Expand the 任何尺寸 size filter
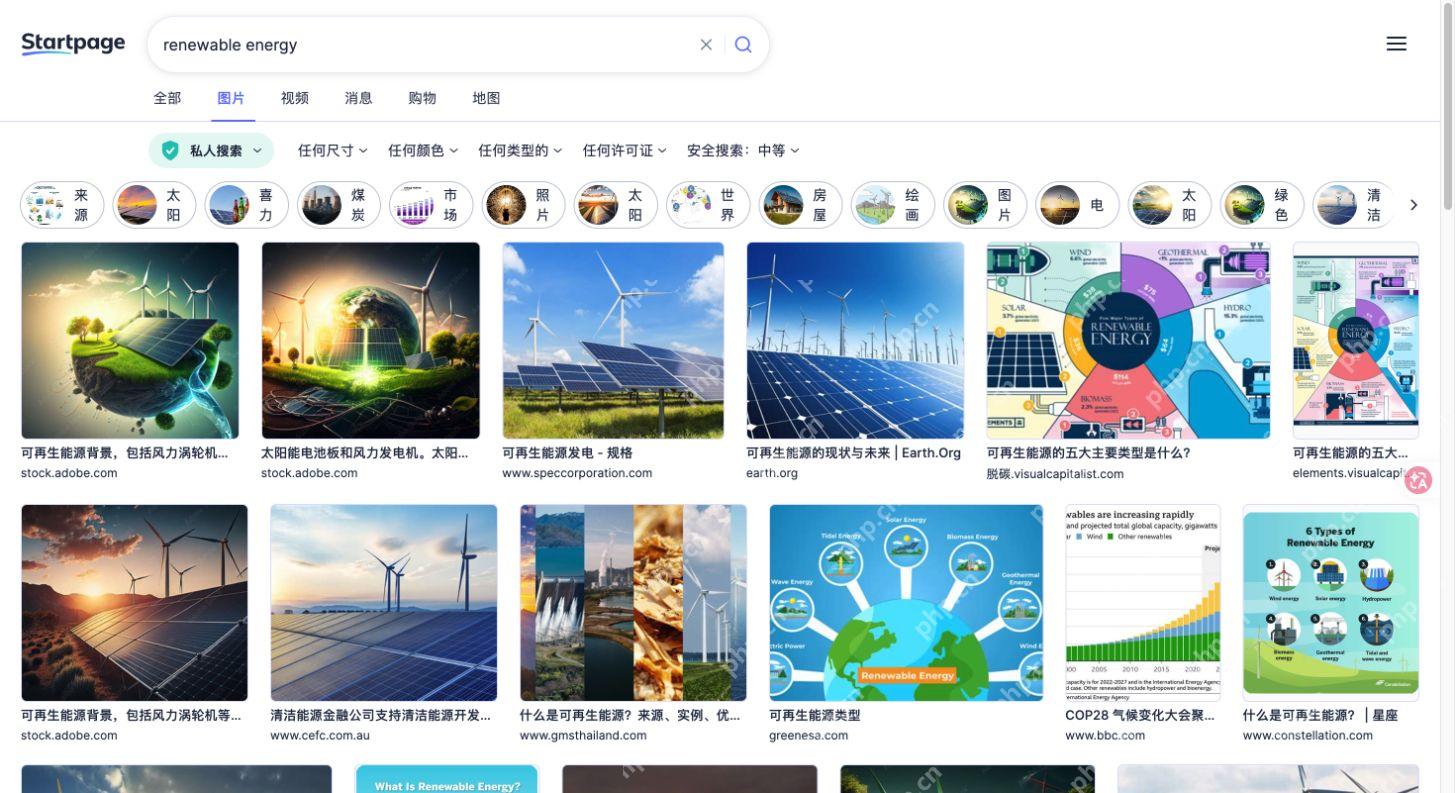Screen dimensions: 1455x793 332,151
